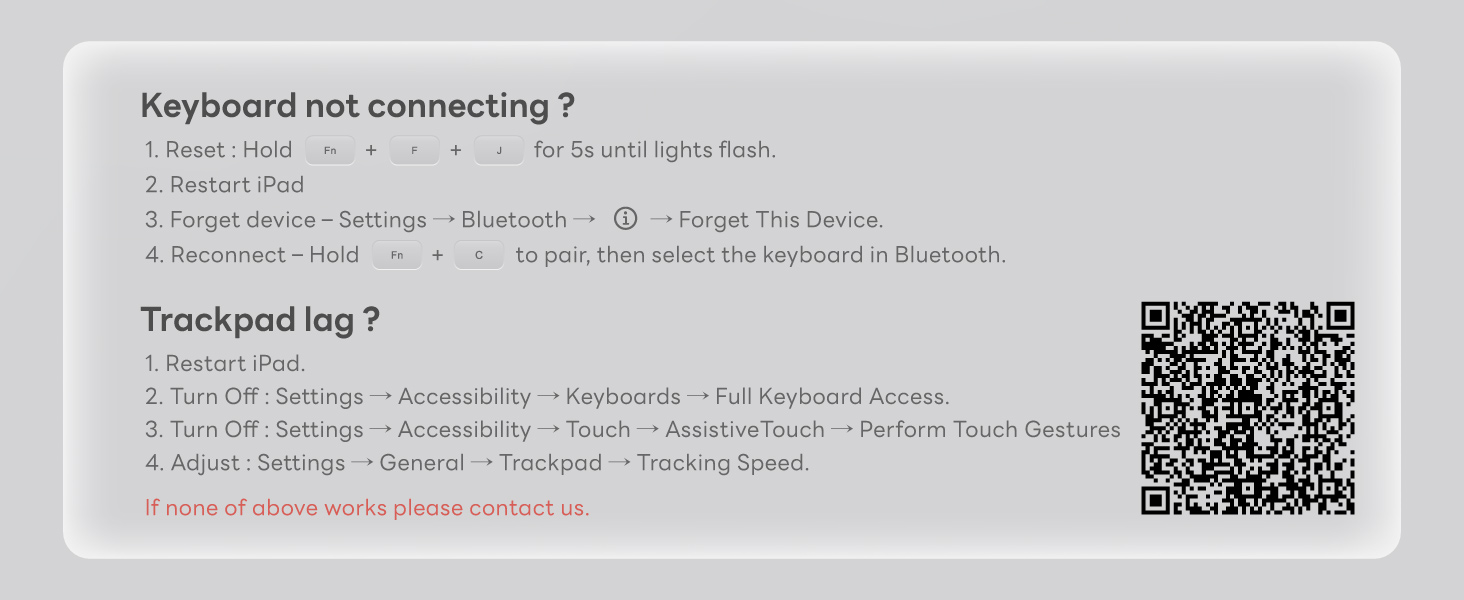Click the 'Keyboard not connecting ?' heading

[x=358, y=106]
